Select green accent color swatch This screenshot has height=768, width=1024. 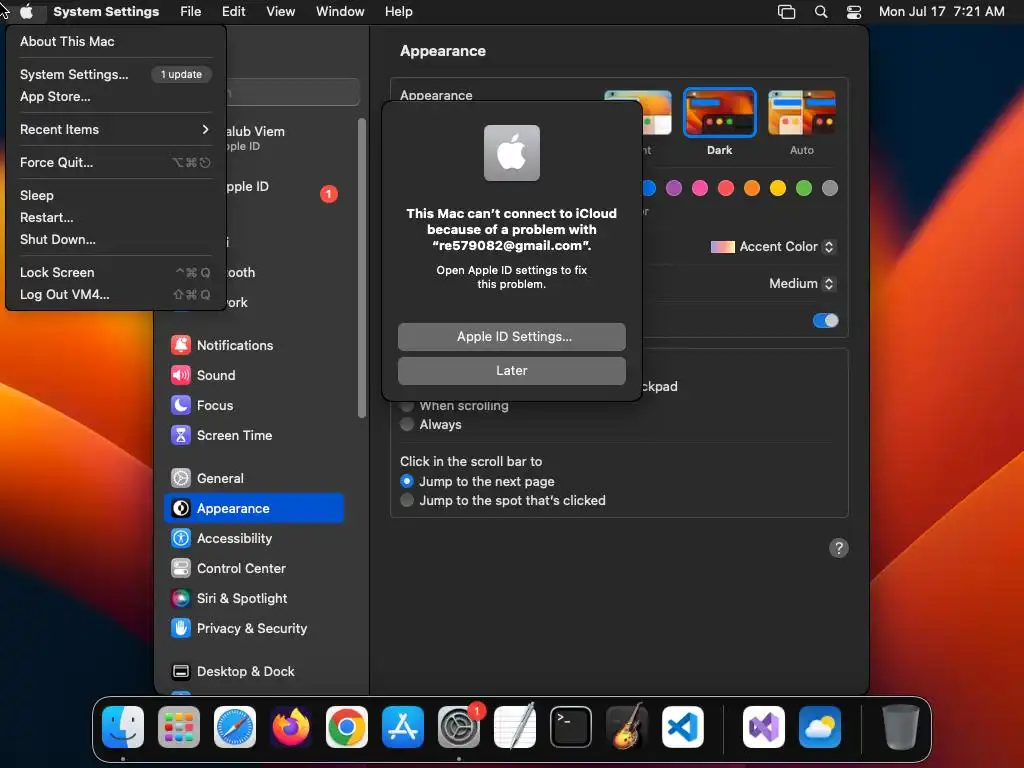[x=804, y=189]
